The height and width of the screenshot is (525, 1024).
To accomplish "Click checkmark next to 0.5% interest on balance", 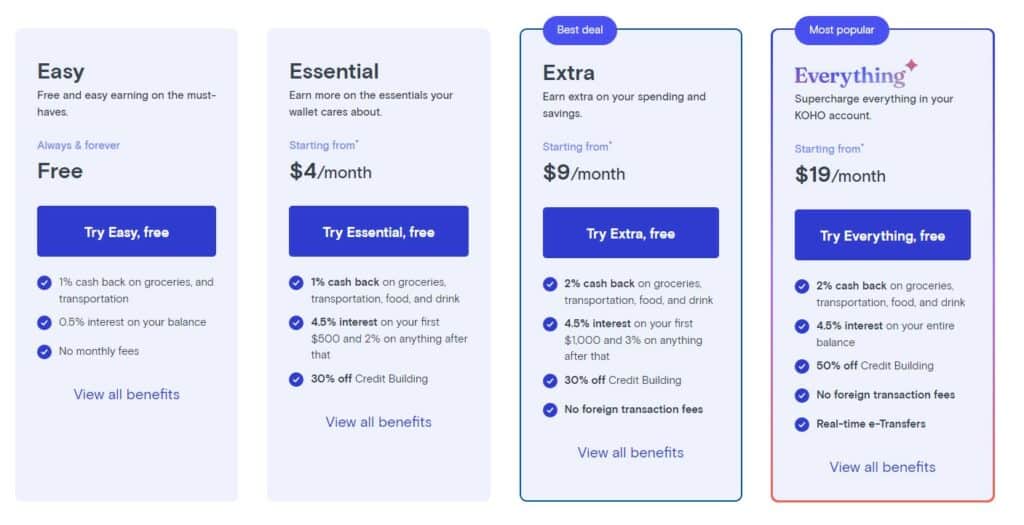I will [x=44, y=323].
